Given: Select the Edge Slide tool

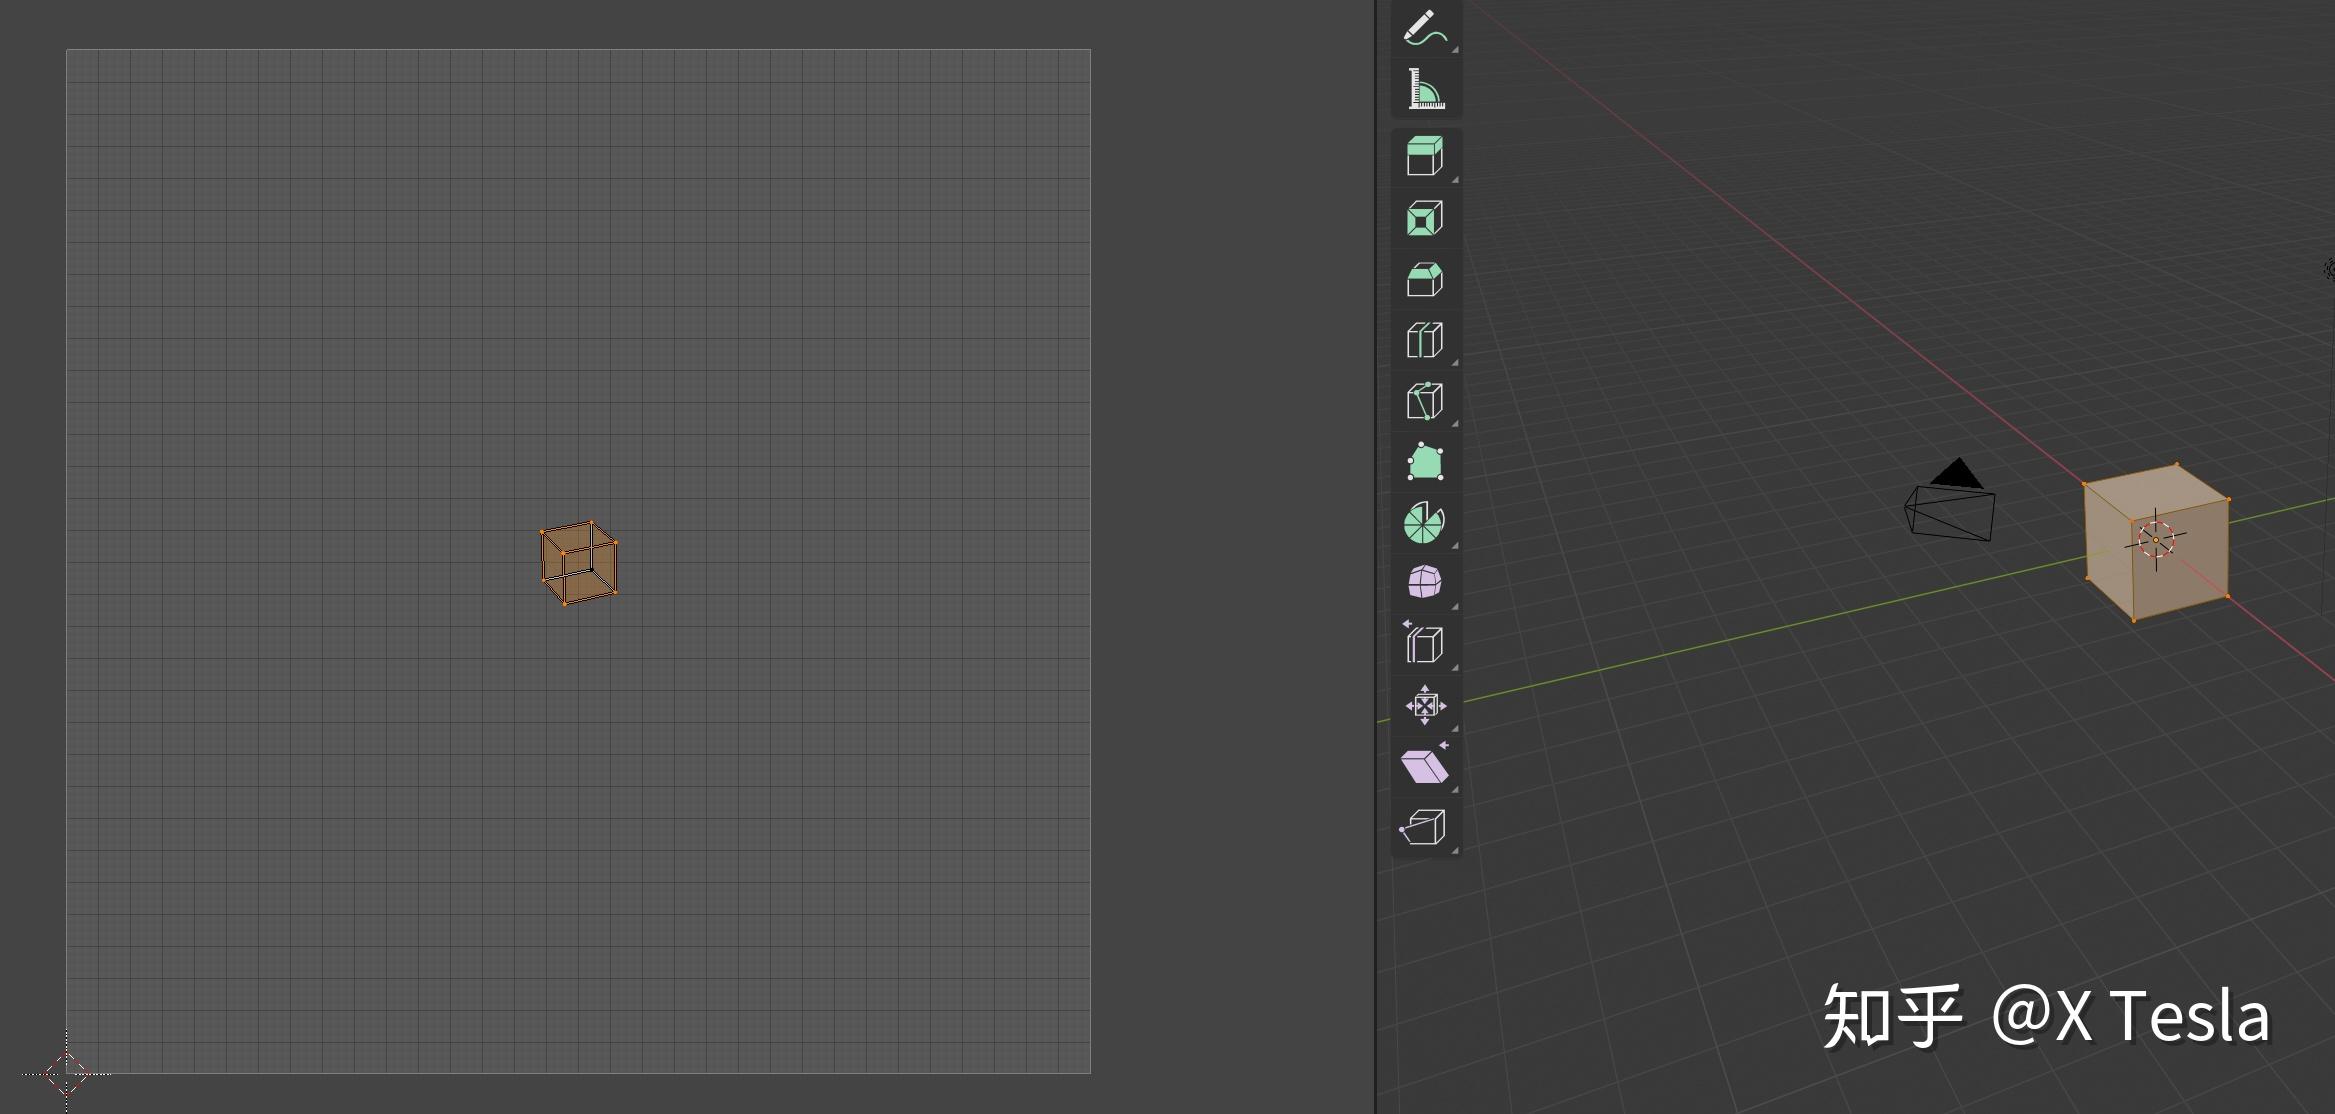Looking at the screenshot, I should (x=1425, y=643).
